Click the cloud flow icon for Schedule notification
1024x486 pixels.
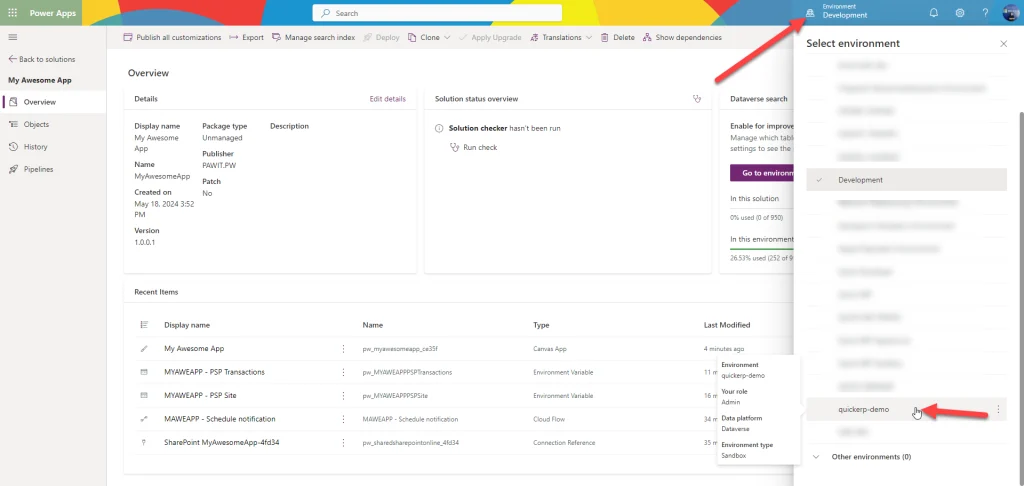point(144,419)
